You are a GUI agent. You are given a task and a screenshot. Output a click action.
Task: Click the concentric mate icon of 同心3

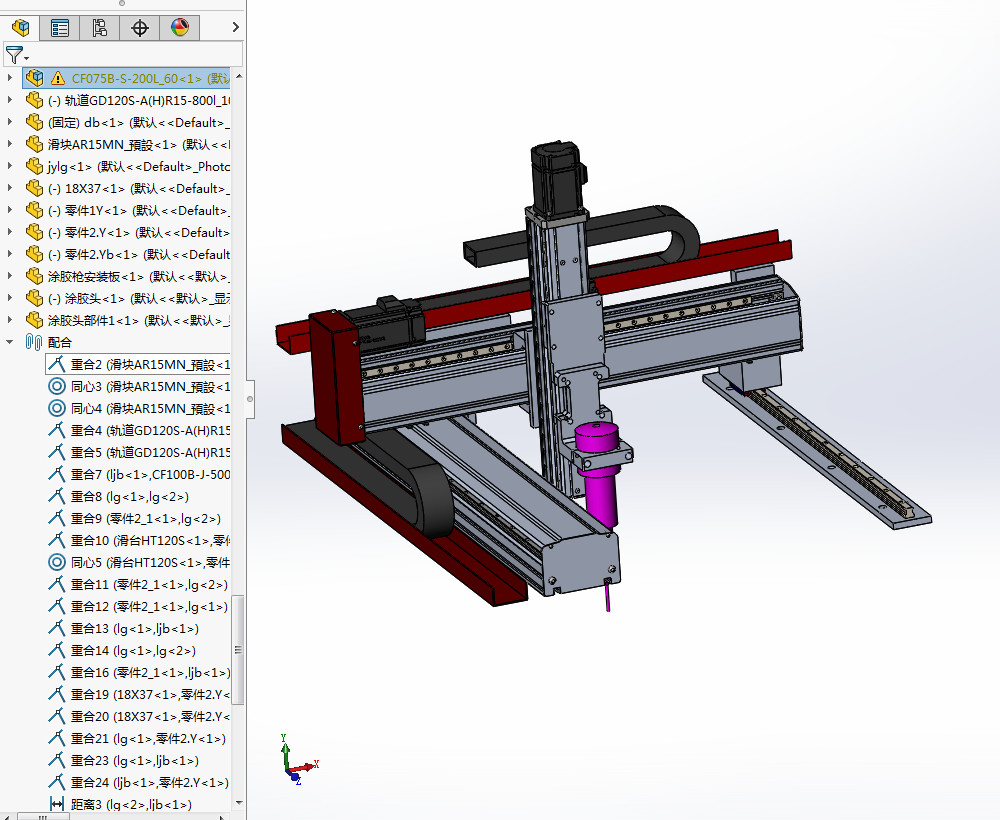57,386
